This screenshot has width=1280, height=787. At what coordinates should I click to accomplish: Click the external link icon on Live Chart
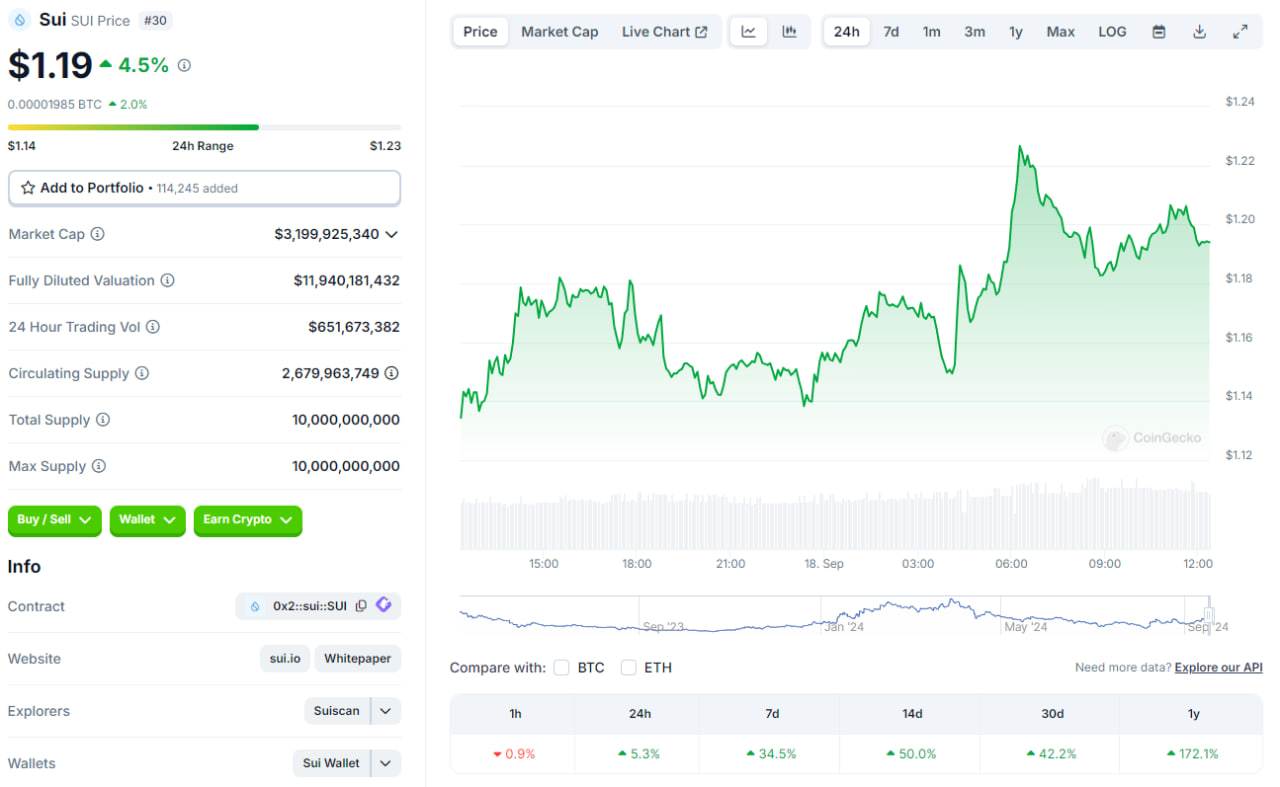[x=702, y=32]
